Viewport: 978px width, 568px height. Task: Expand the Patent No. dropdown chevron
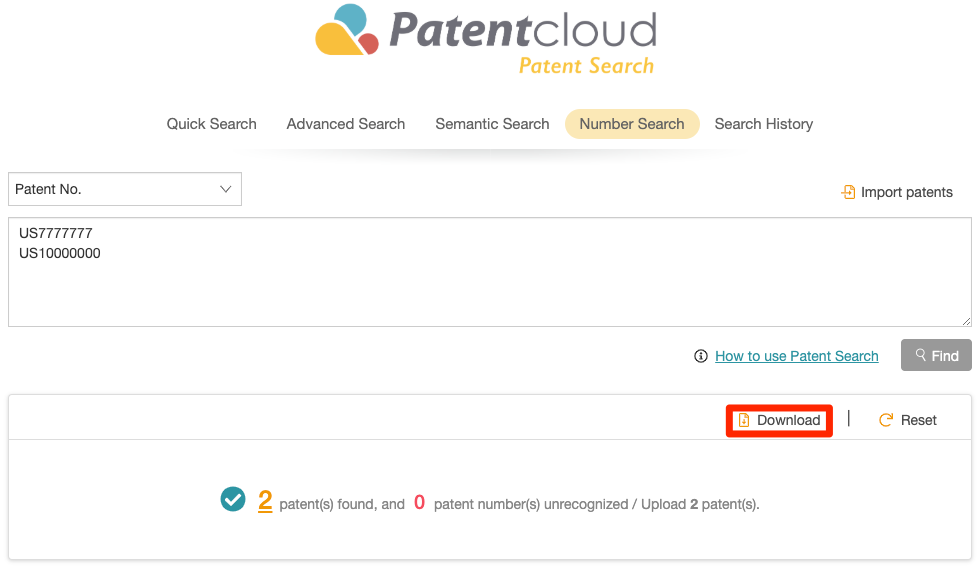coord(226,189)
